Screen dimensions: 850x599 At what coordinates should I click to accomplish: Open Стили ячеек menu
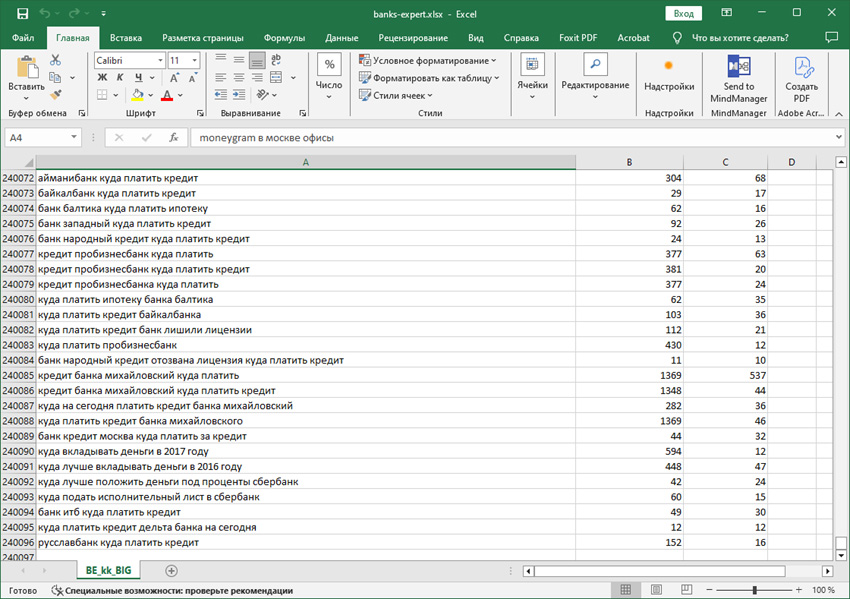click(396, 95)
